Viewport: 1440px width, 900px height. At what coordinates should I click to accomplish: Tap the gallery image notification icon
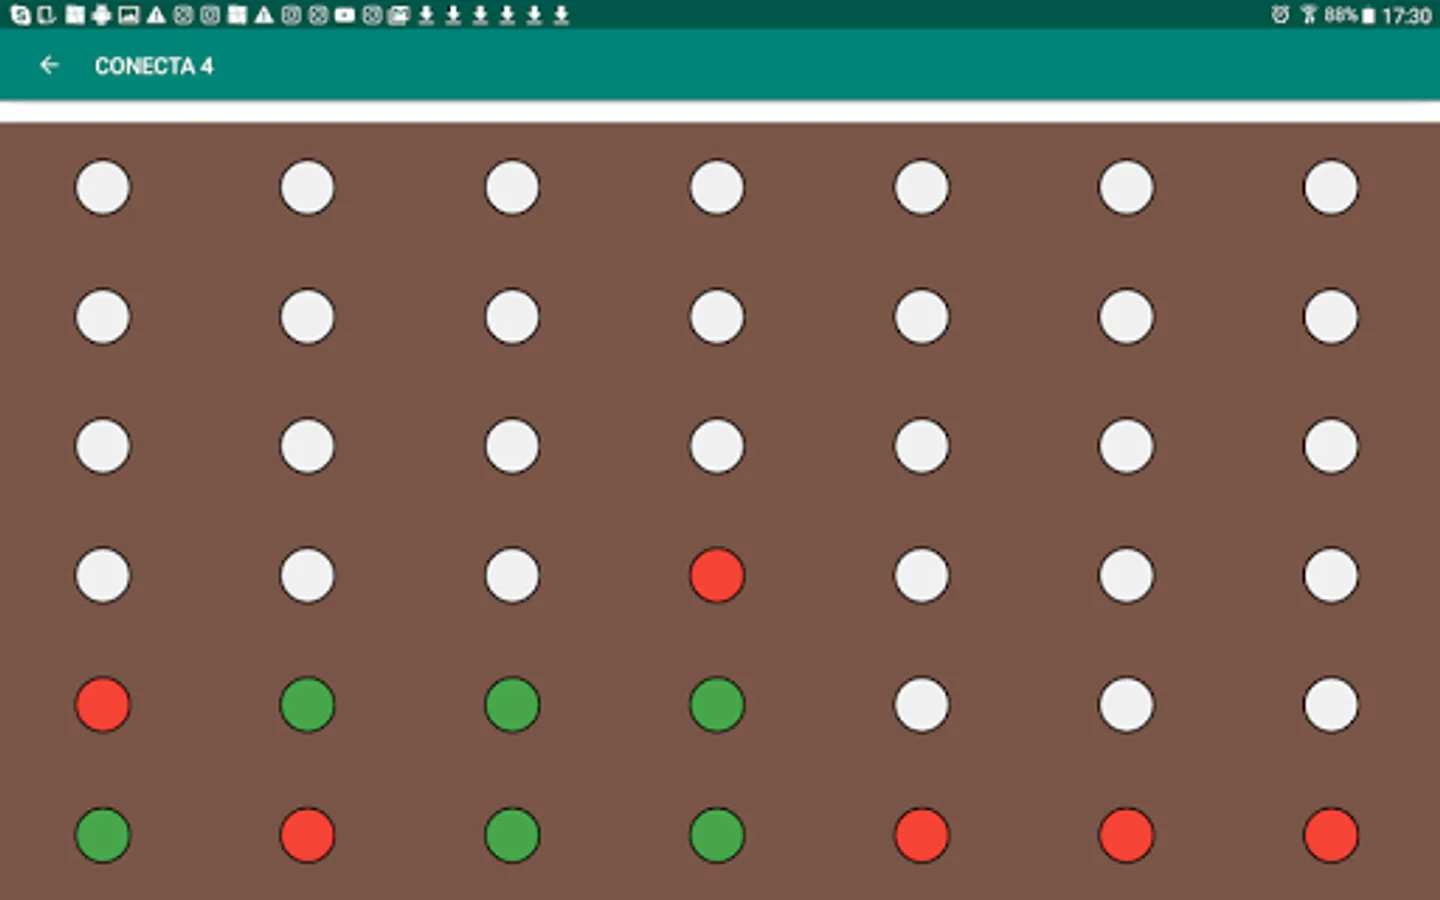[130, 14]
